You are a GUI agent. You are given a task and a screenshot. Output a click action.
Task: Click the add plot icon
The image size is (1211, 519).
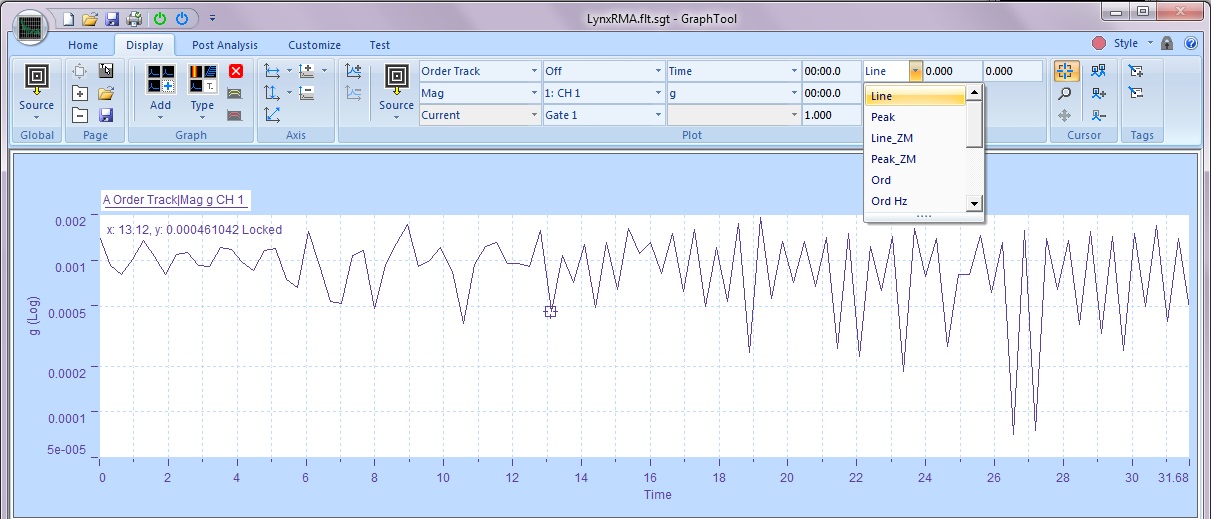point(353,71)
